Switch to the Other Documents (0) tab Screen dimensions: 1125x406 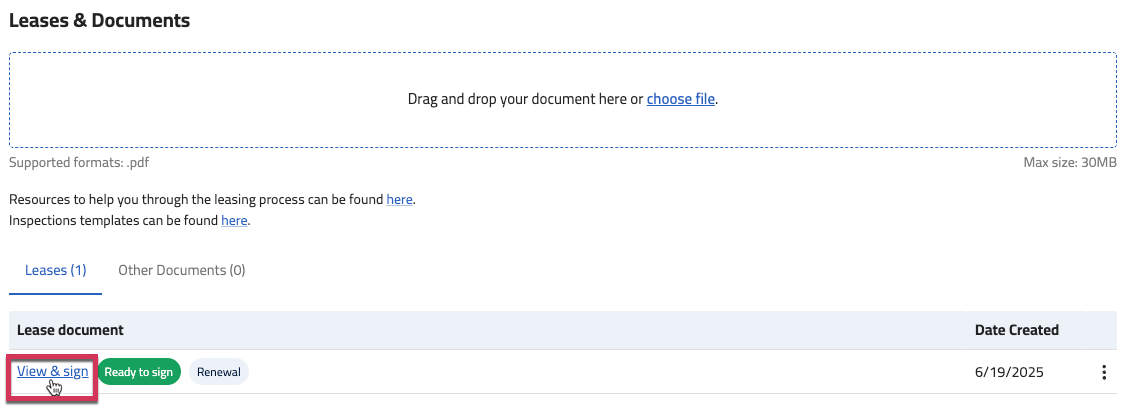coord(182,270)
